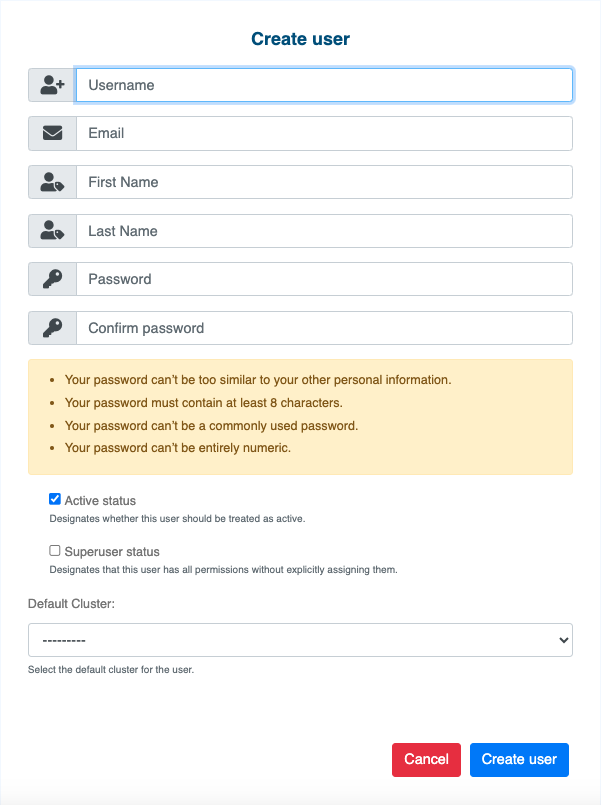Click the key icon beside Password
Viewport: 601px width, 805px height.
pos(52,280)
